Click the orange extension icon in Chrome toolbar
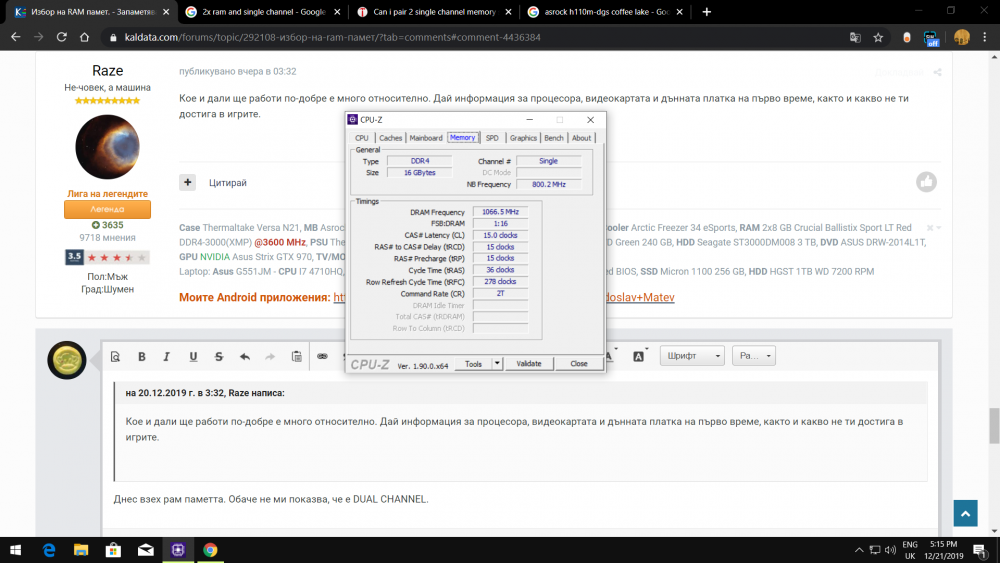 [x=906, y=37]
